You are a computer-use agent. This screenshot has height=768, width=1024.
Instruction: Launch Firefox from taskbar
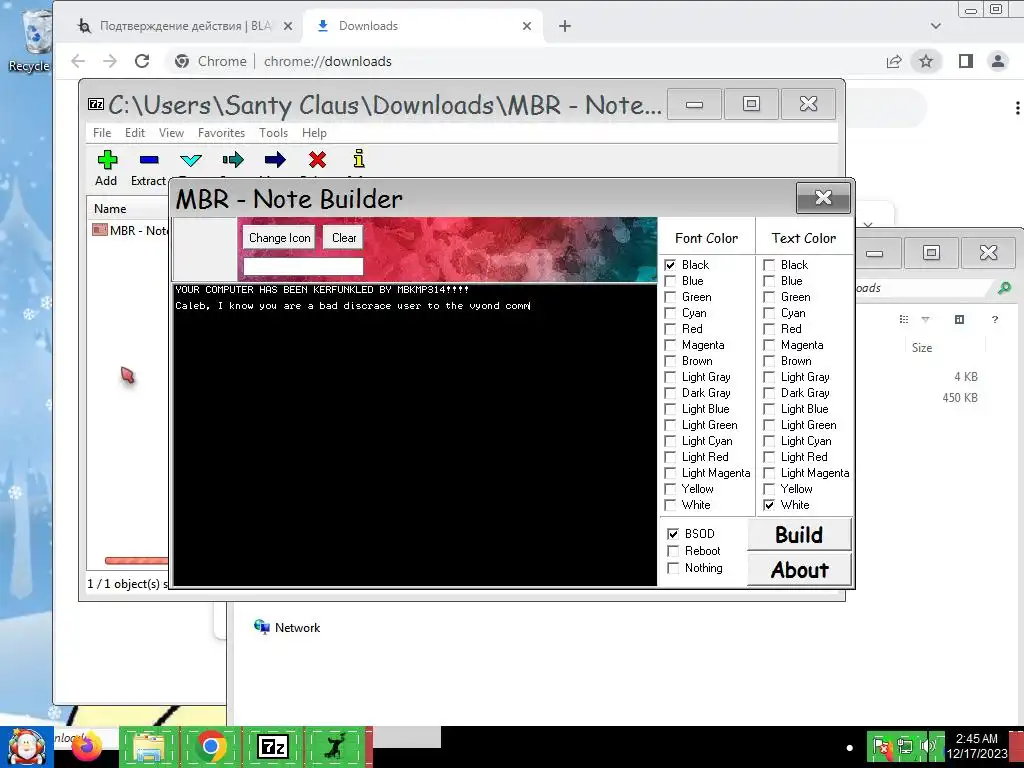[86, 746]
